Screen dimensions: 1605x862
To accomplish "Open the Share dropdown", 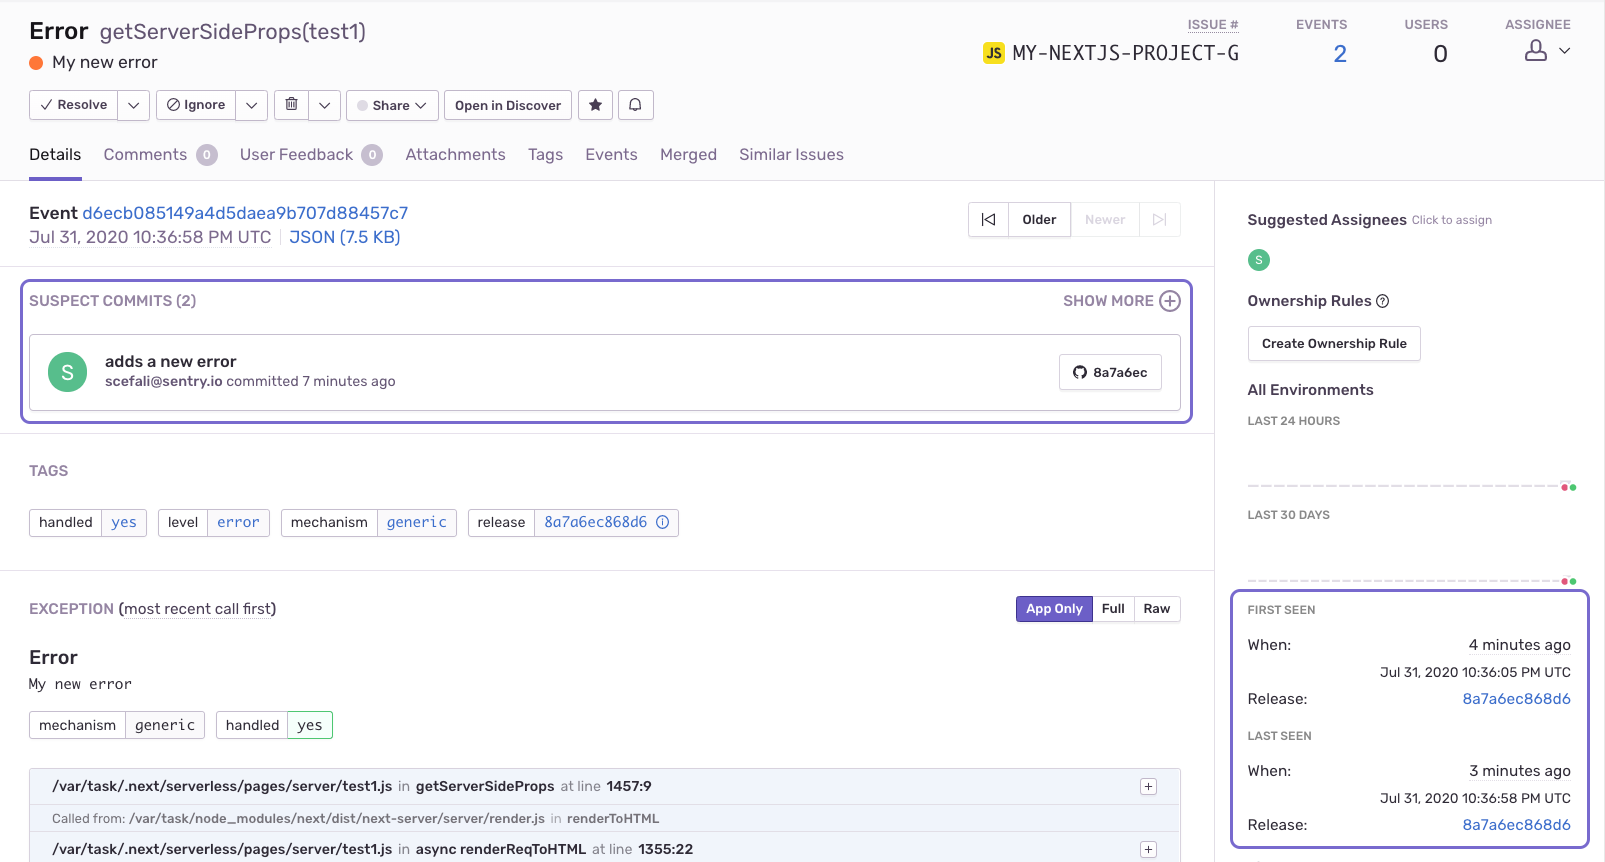I will 392,105.
